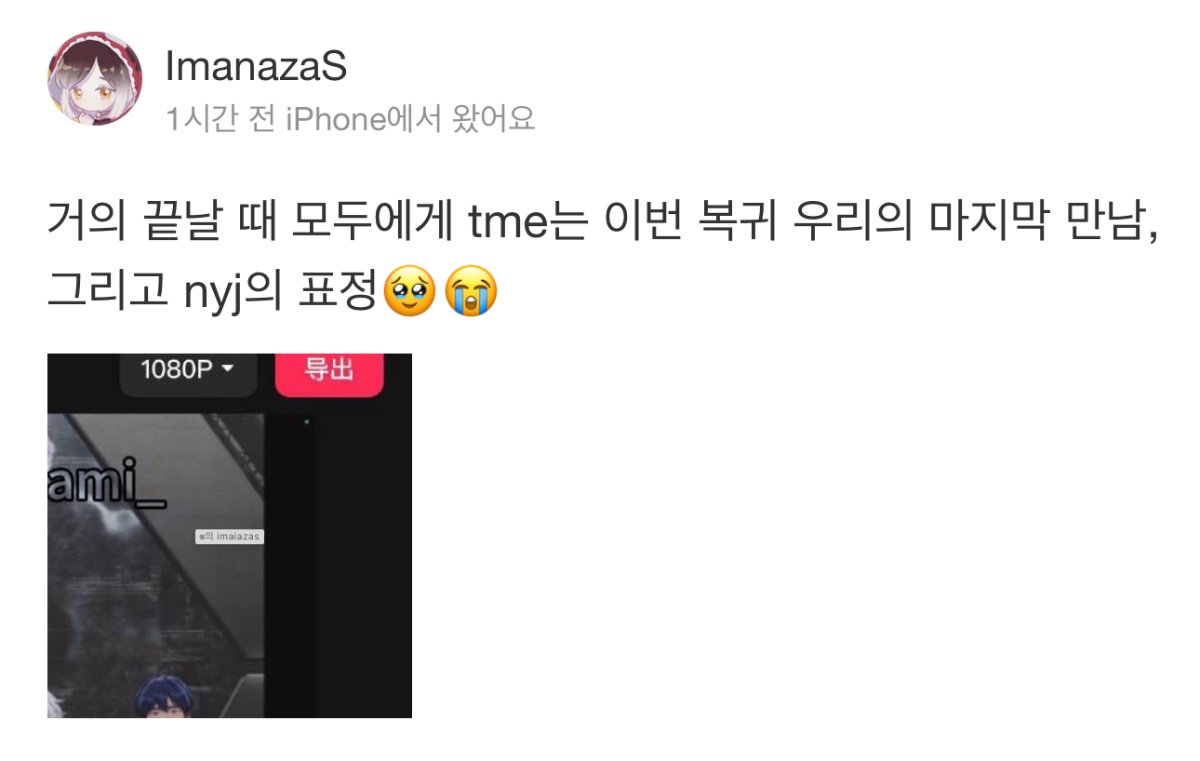This screenshot has height=761, width=1200.
Task: Open the attached post image
Action: [x=229, y=535]
